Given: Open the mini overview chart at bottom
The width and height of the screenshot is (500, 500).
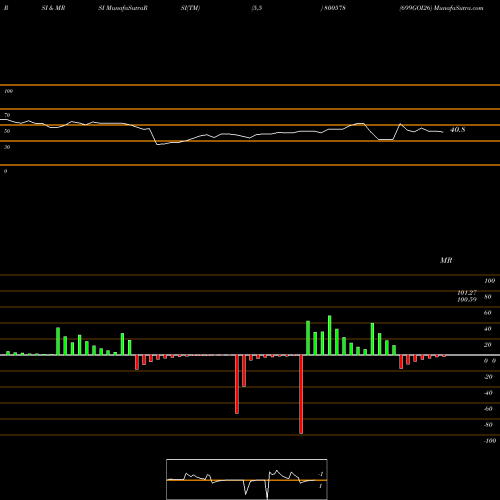Looking at the screenshot, I should tap(247, 479).
